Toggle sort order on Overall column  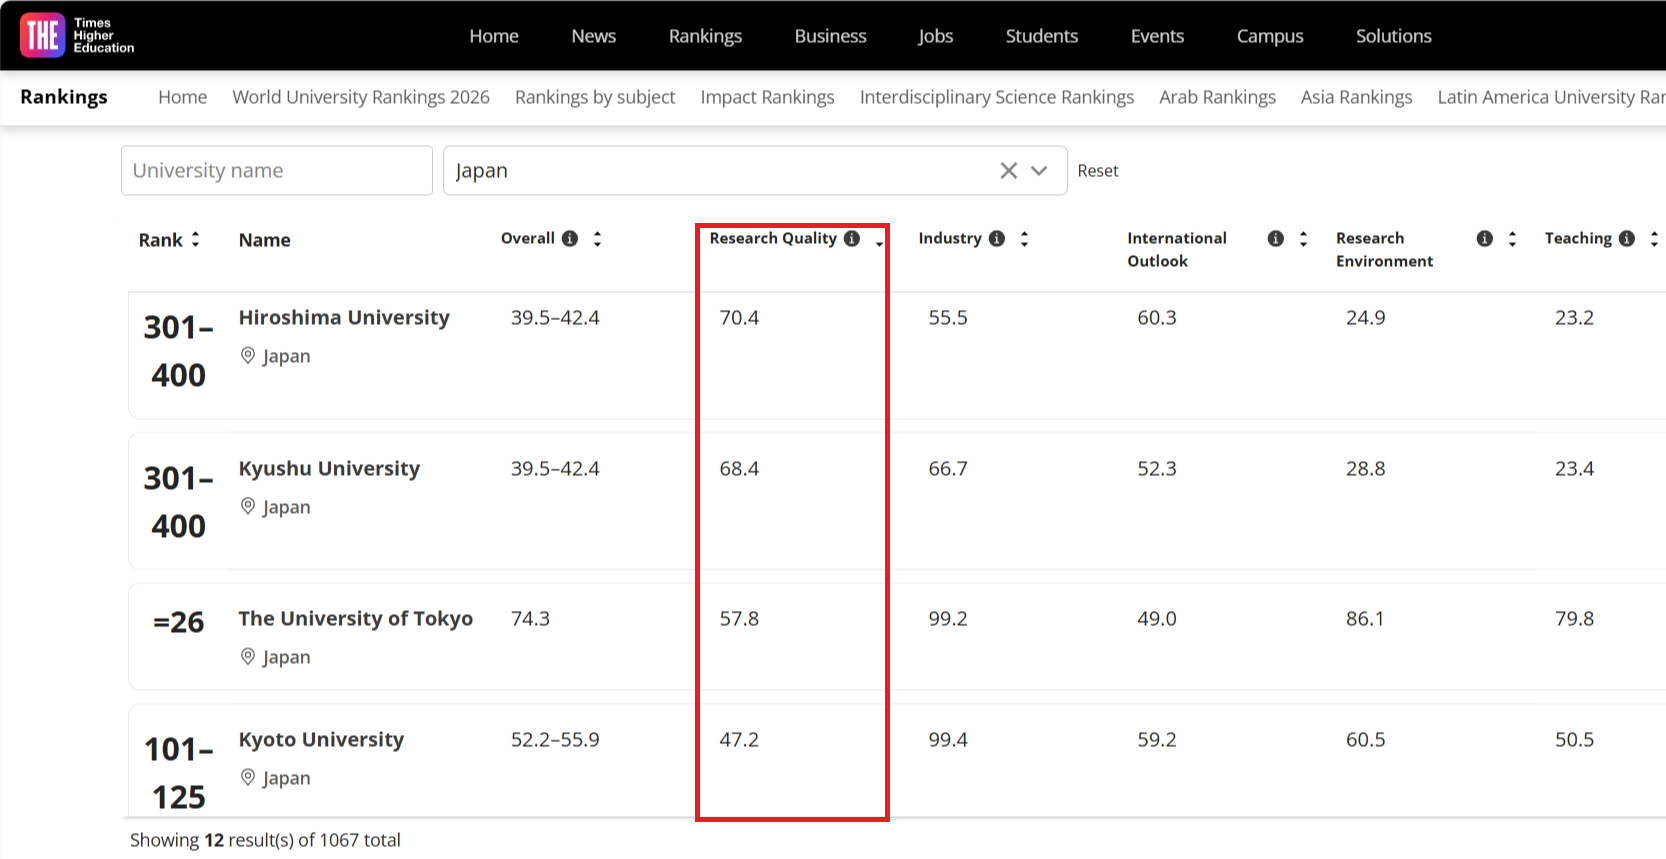pyautogui.click(x=597, y=238)
